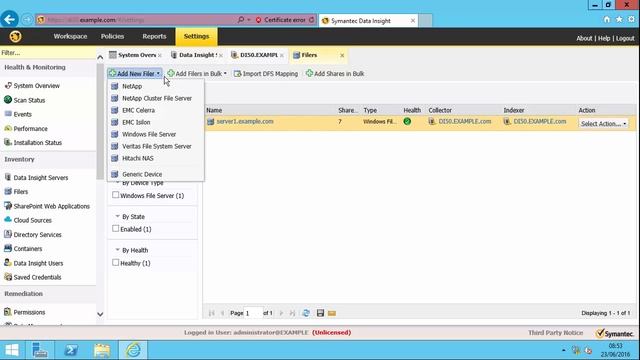Click the Logout link
This screenshot has height=360, width=640.
[625, 38]
